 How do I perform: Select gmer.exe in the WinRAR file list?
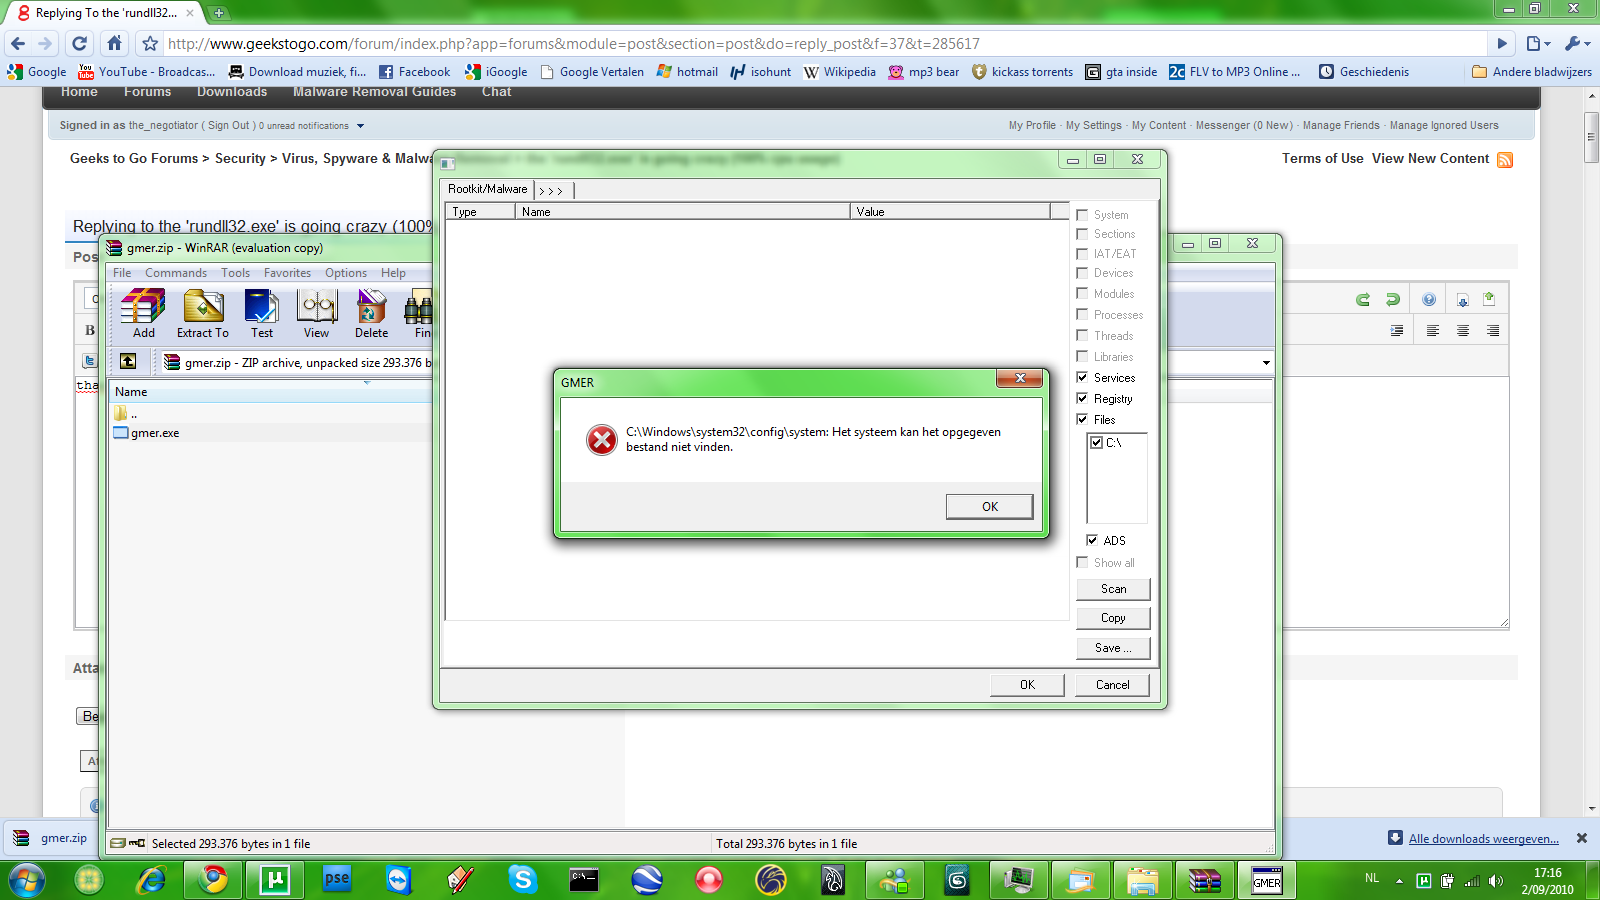point(155,433)
